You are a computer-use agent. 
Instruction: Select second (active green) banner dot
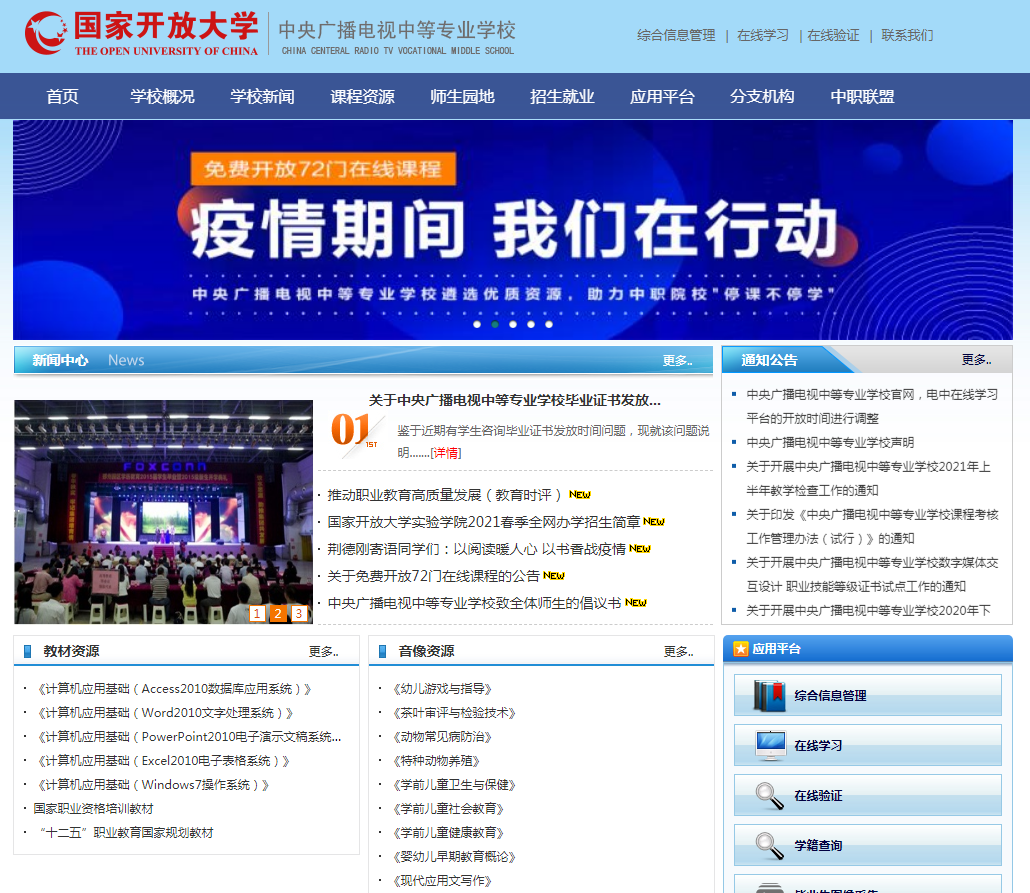click(x=495, y=324)
